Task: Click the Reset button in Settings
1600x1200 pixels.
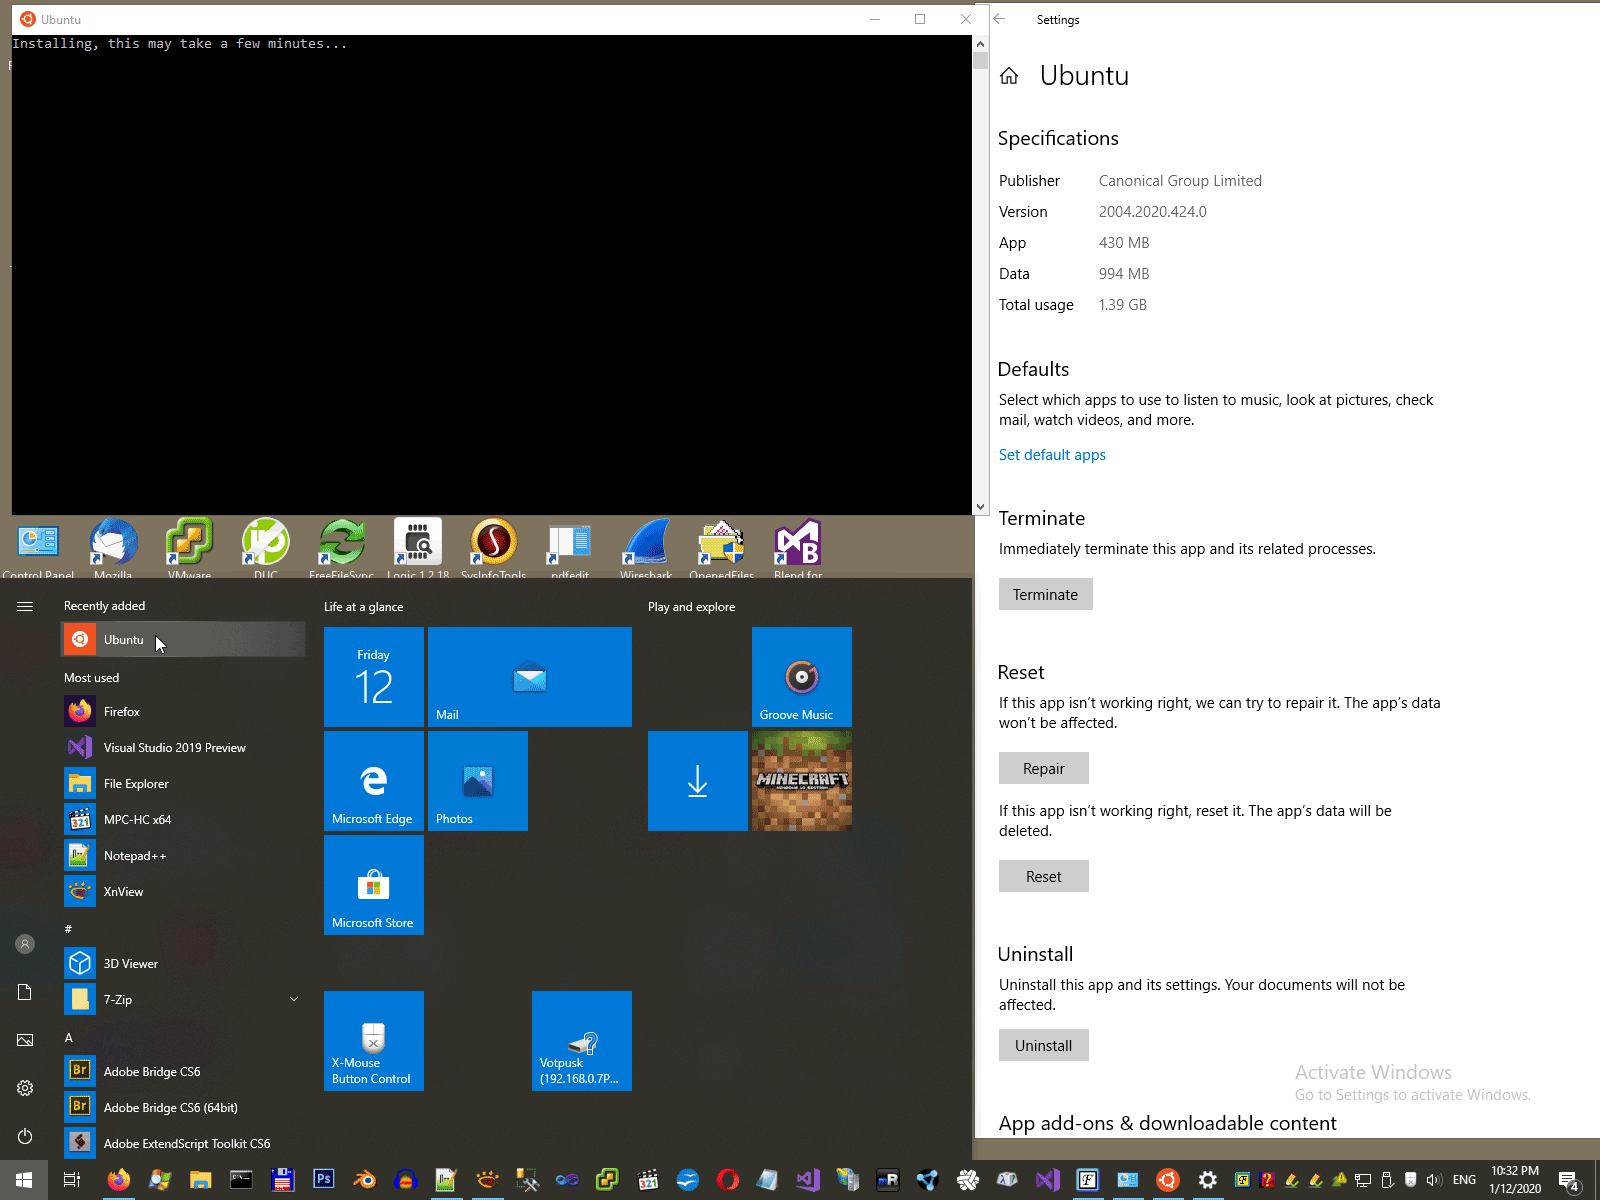Action: click(x=1044, y=876)
